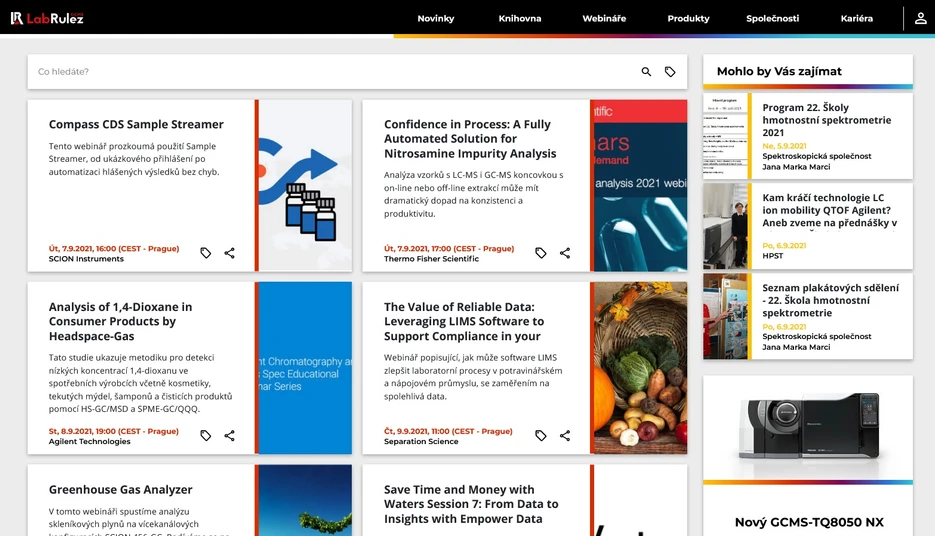The width and height of the screenshot is (935, 536).
Task: Click tag icon on Confidence in Process card
Action: (x=541, y=253)
